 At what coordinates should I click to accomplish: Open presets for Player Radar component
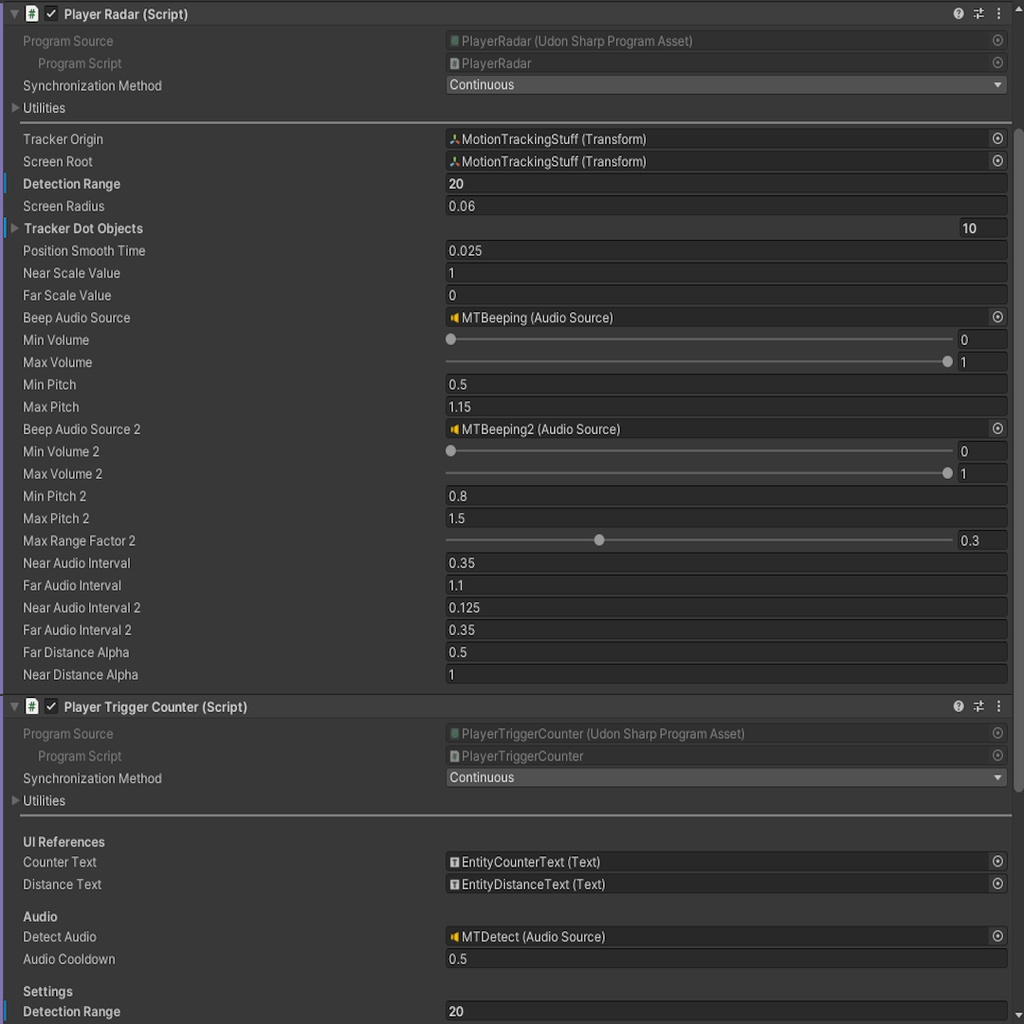coord(978,13)
